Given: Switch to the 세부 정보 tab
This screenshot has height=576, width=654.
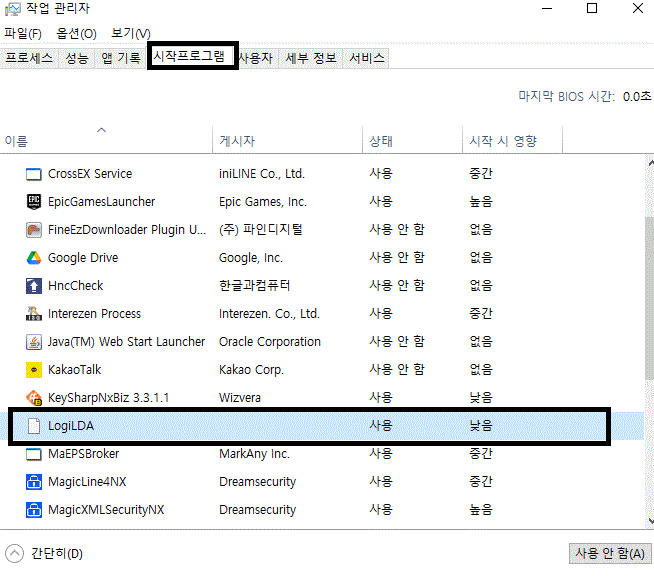Looking at the screenshot, I should coord(311,58).
